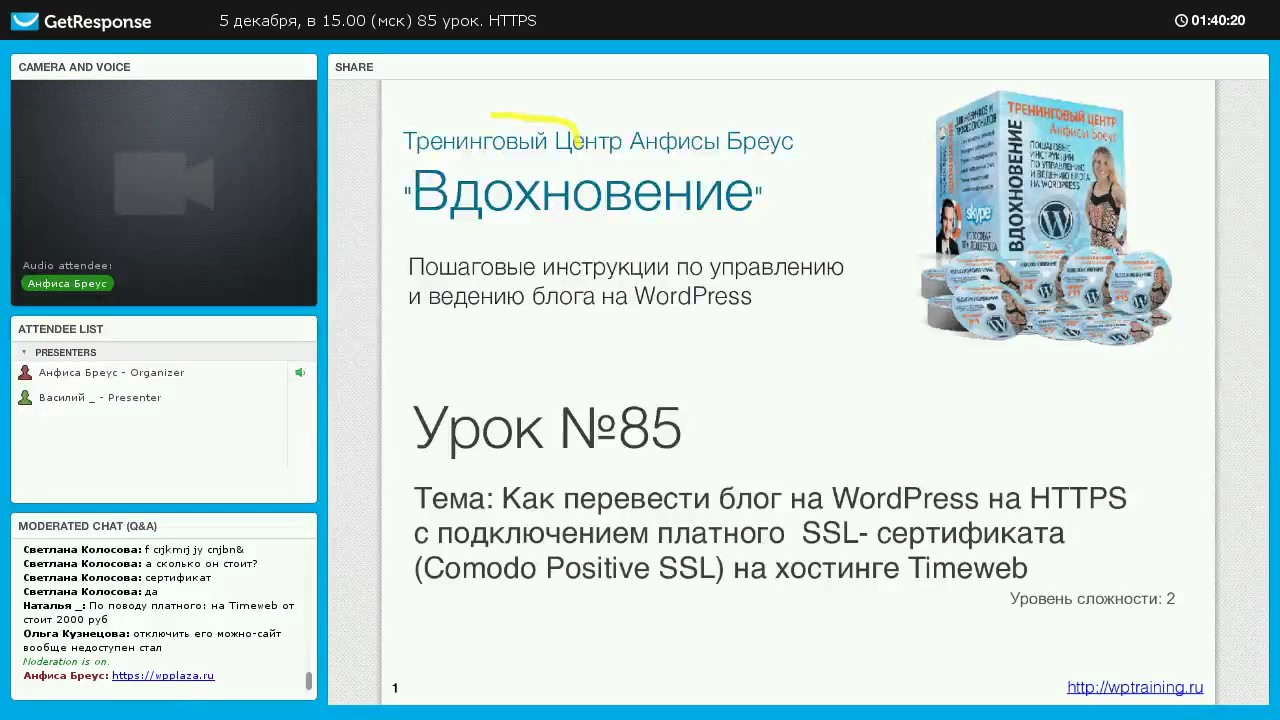The width and height of the screenshot is (1280, 720).
Task: Open the http://wptraining.ru link on slide
Action: (x=1135, y=687)
